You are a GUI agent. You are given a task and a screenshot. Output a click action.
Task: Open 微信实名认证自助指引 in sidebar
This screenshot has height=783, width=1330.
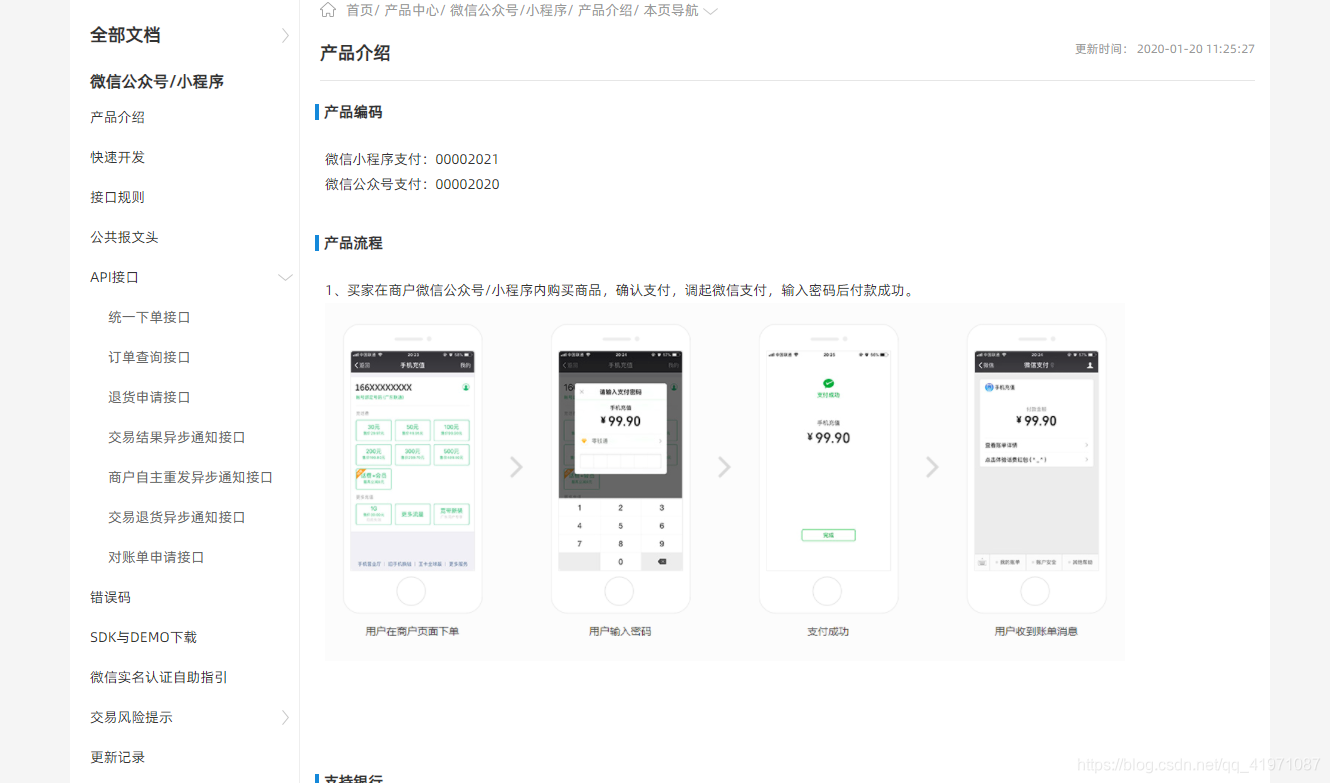[x=159, y=677]
